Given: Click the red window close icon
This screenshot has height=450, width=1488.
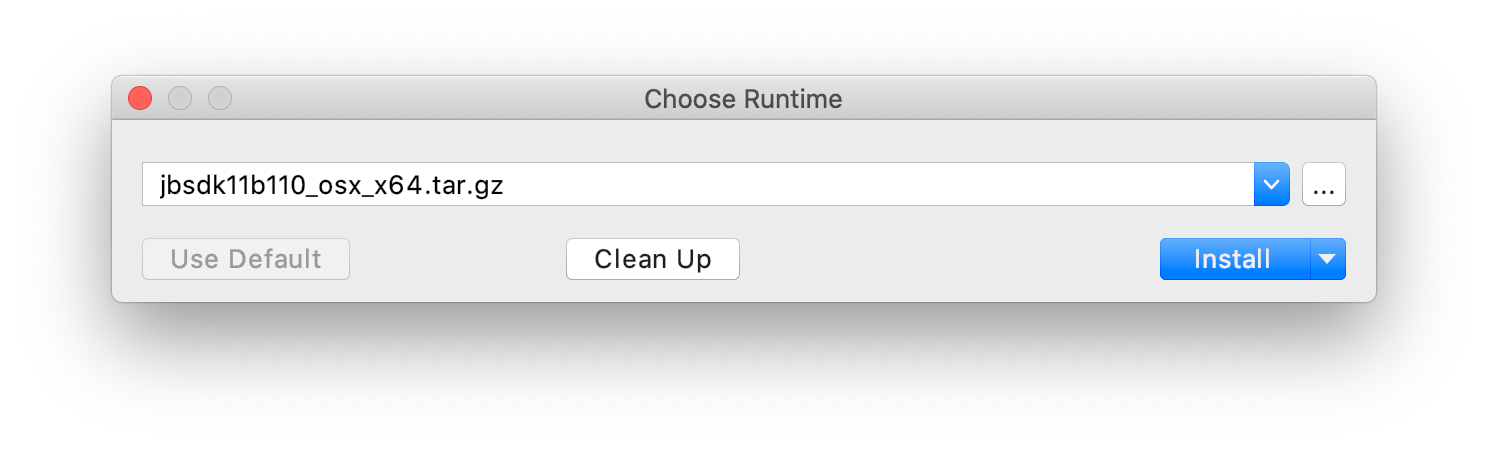Looking at the screenshot, I should coord(140,98).
